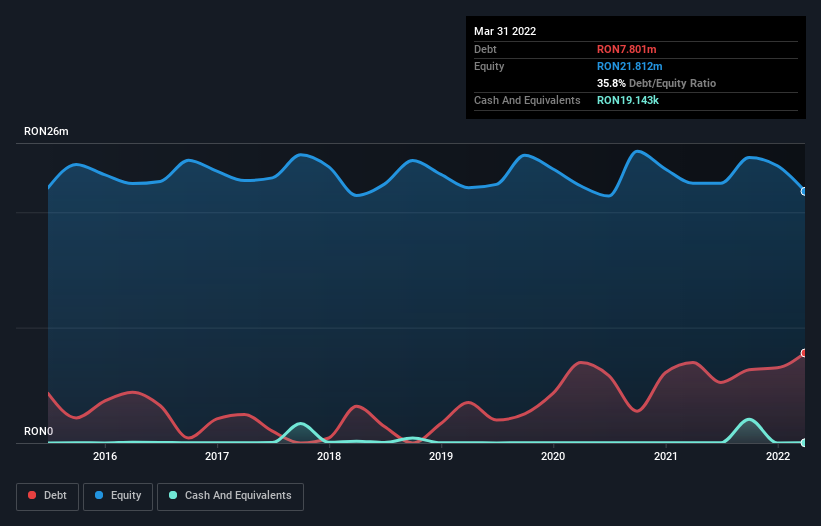The height and width of the screenshot is (526, 821).
Task: Click the blue Equity endpoint marker
Action: pyautogui.click(x=804, y=192)
